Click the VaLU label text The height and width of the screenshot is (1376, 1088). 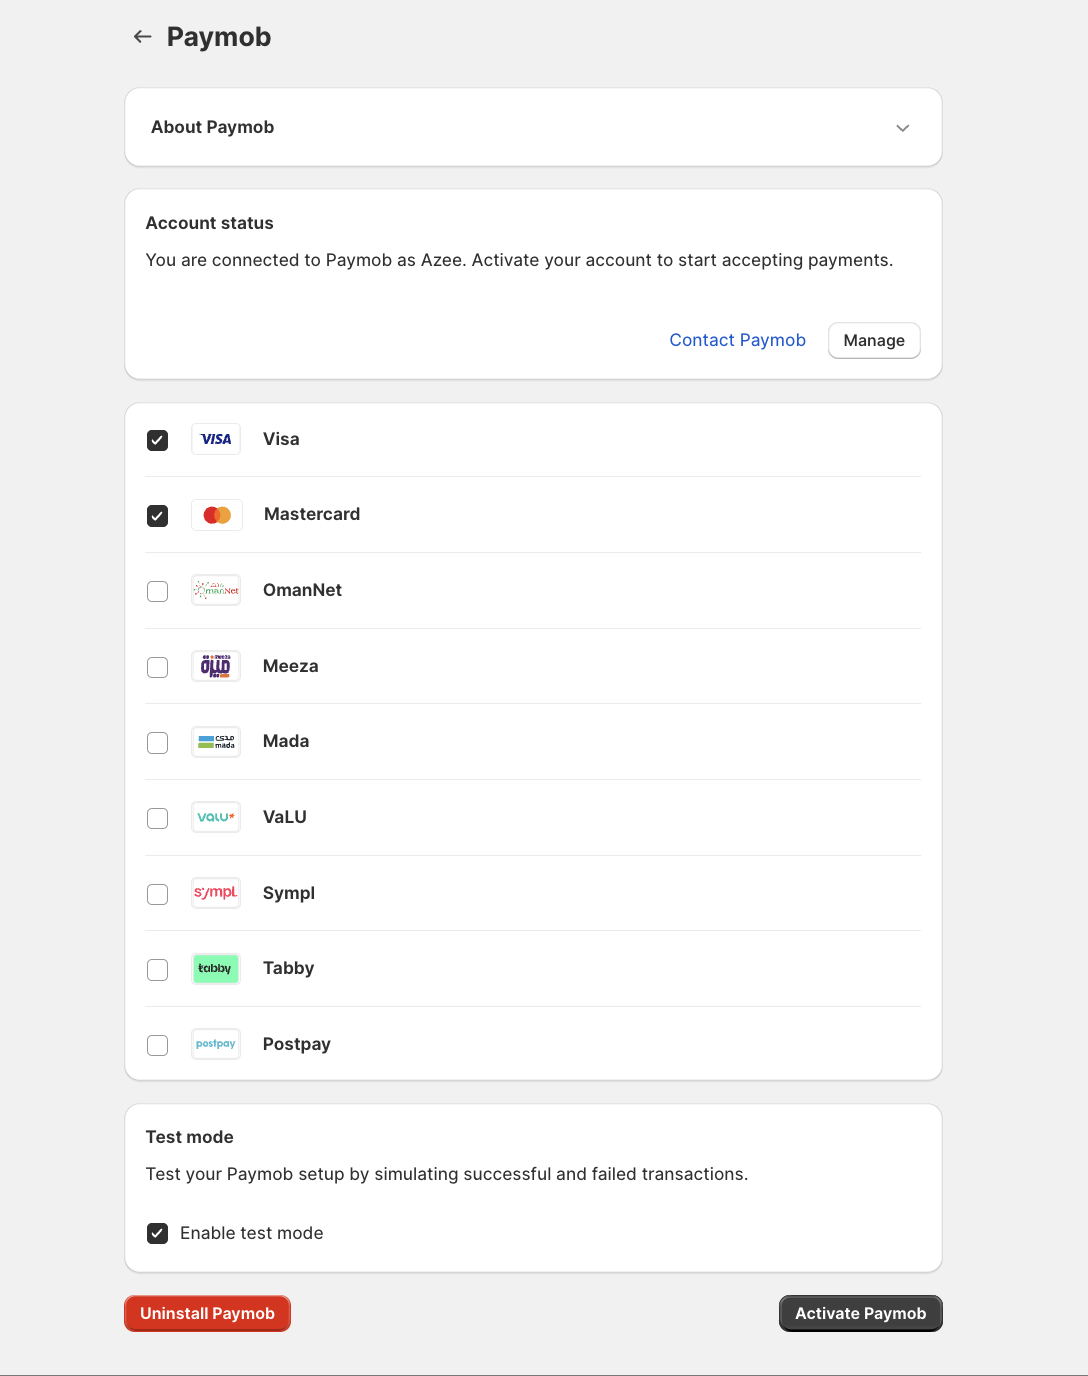(x=285, y=817)
